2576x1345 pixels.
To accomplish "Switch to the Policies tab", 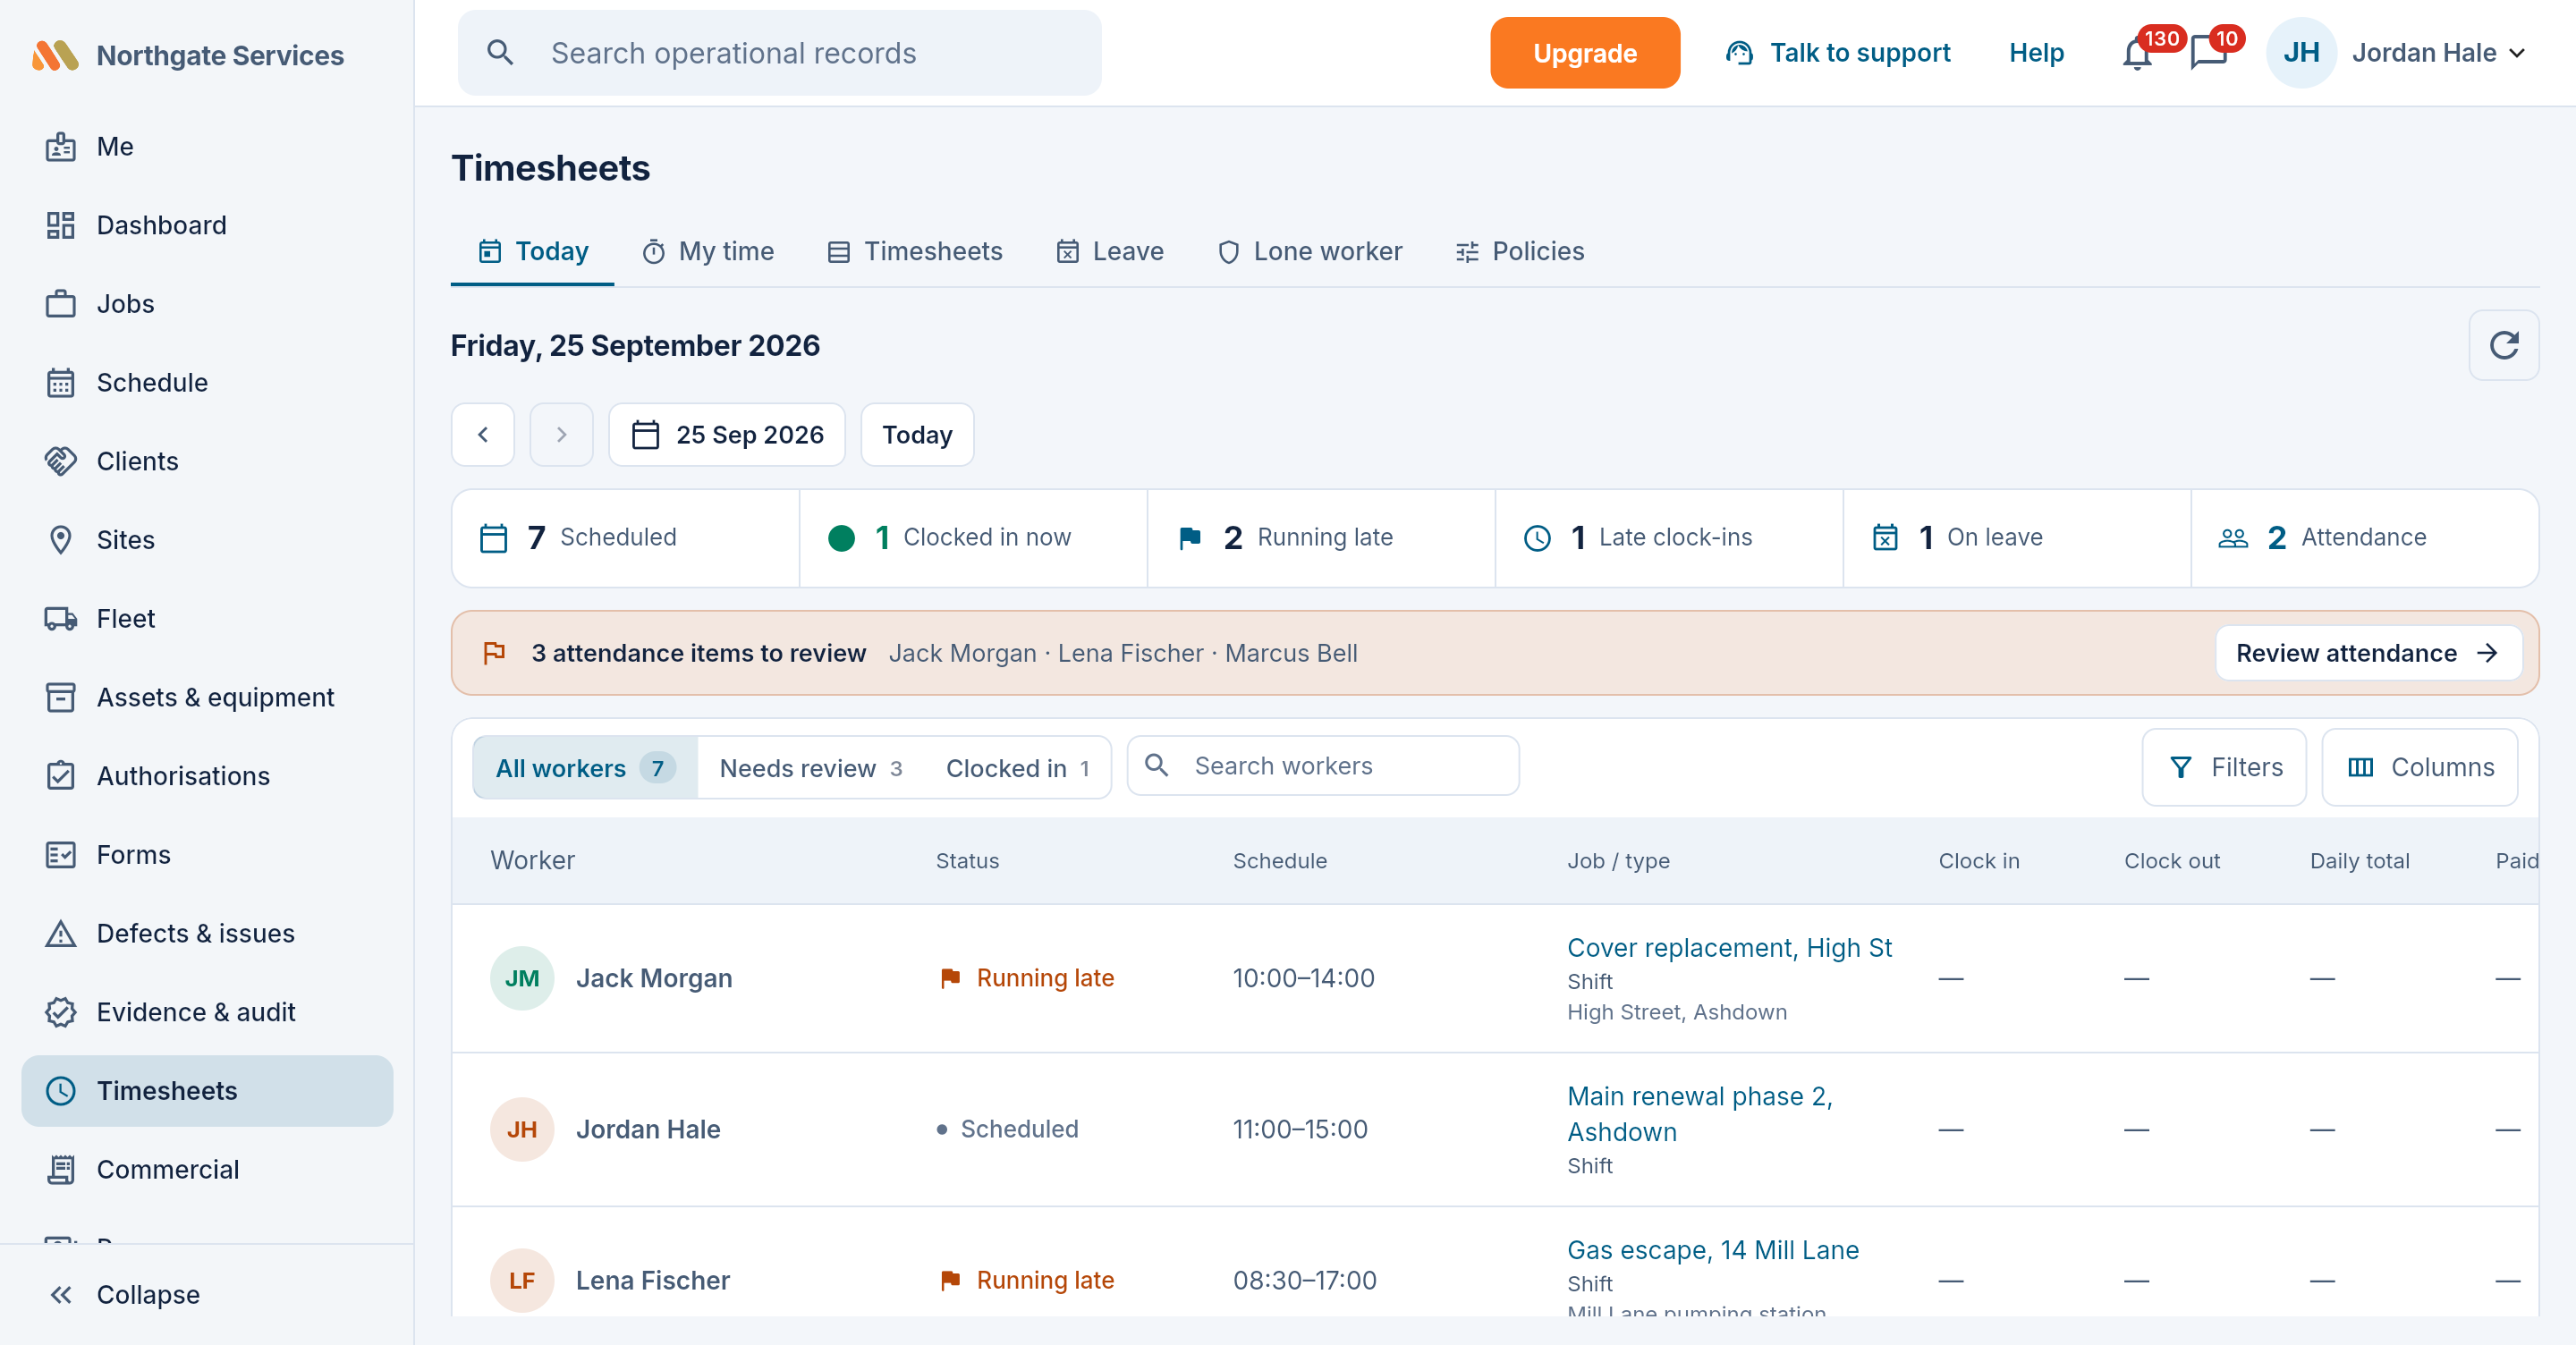I will click(x=1520, y=251).
